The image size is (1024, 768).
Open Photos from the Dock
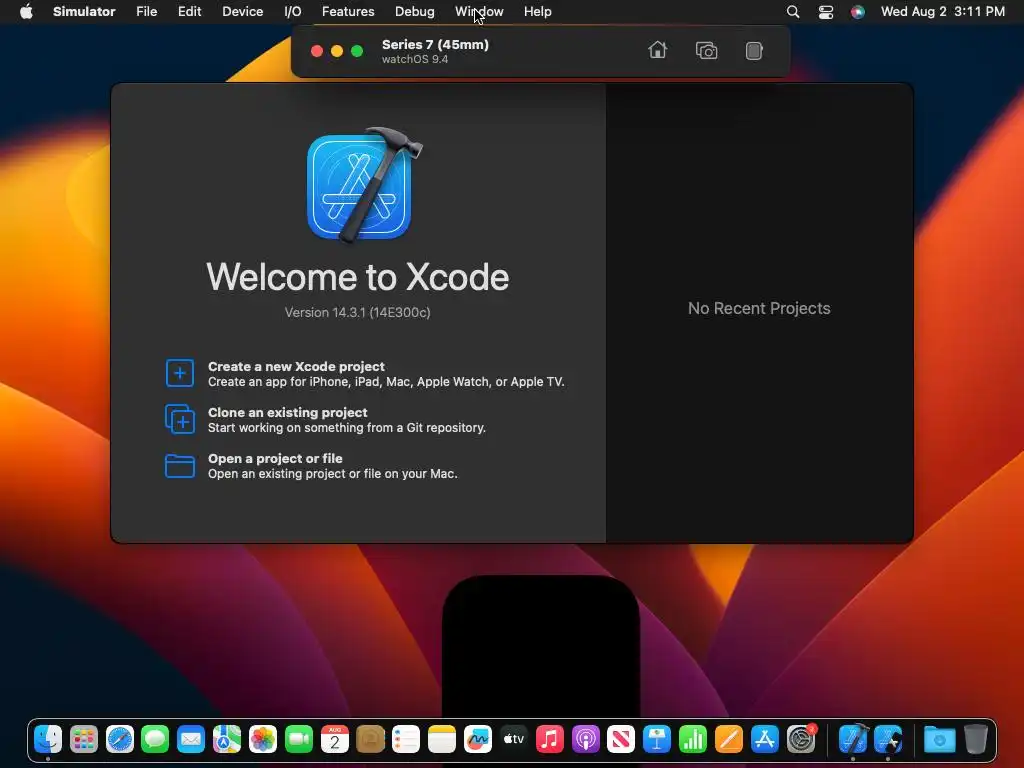[263, 739]
